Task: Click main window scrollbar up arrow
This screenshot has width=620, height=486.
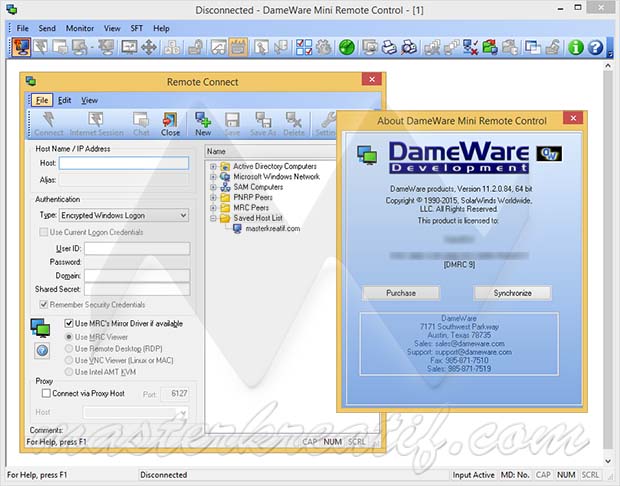Action: coord(608,66)
